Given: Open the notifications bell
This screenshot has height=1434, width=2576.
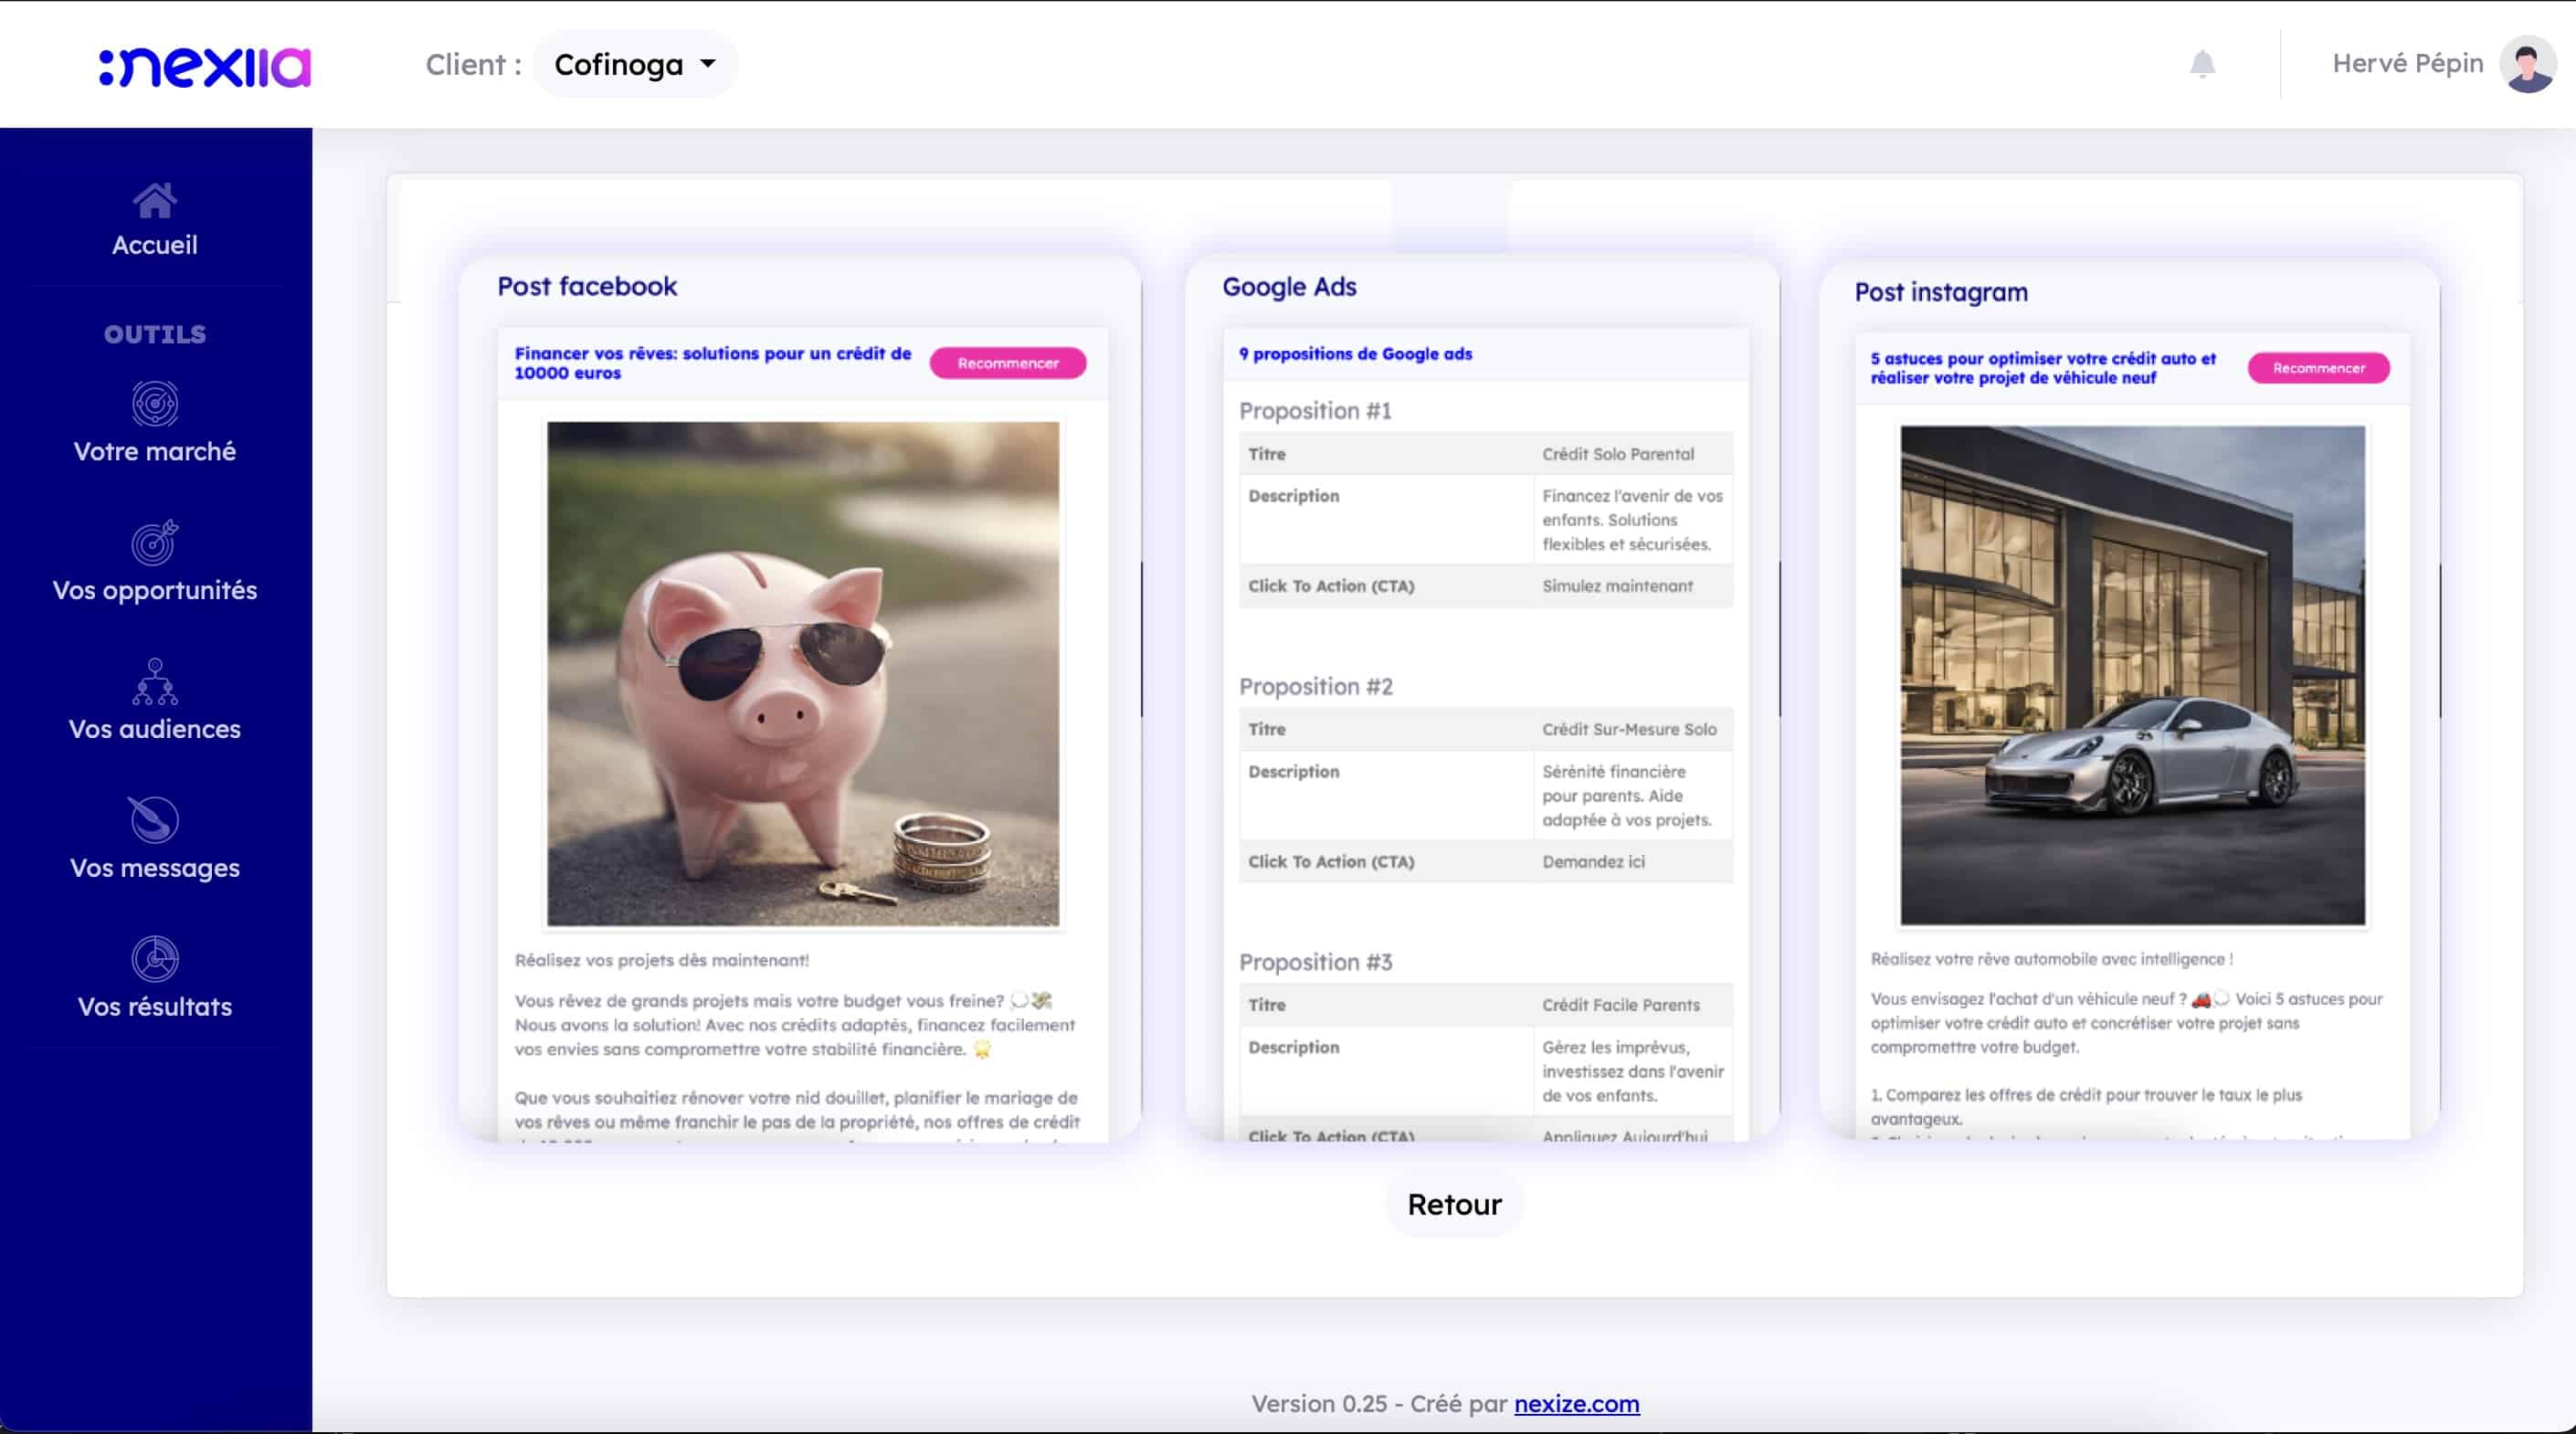Looking at the screenshot, I should click(x=2202, y=64).
